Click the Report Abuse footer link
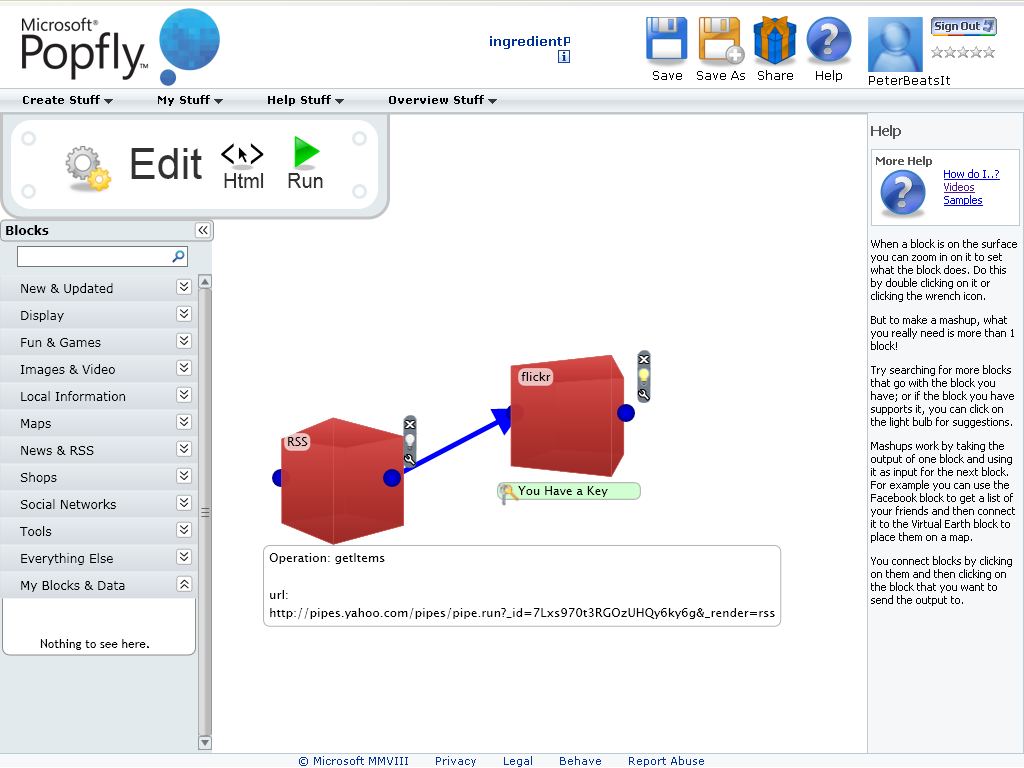The height and width of the screenshot is (768, 1024). point(666,761)
